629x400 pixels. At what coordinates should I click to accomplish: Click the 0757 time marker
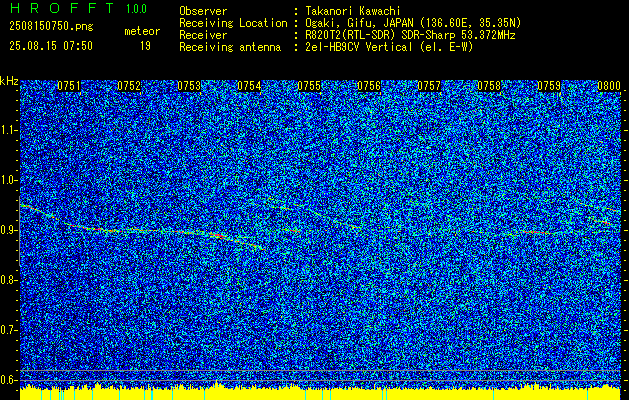[429, 86]
